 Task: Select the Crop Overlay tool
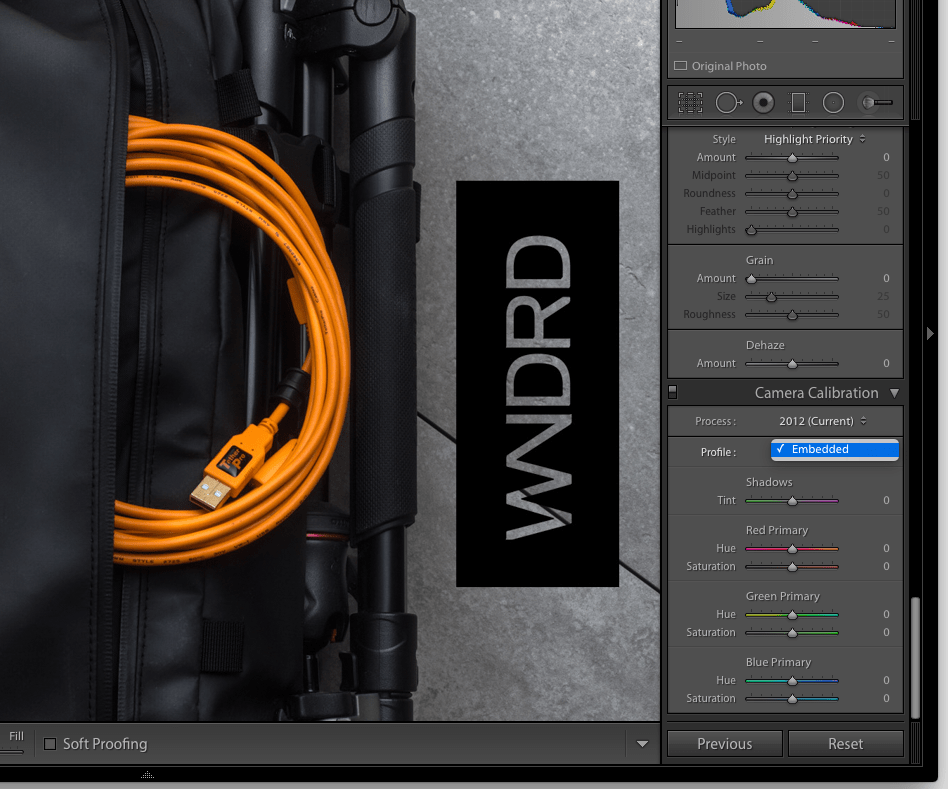pyautogui.click(x=688, y=102)
